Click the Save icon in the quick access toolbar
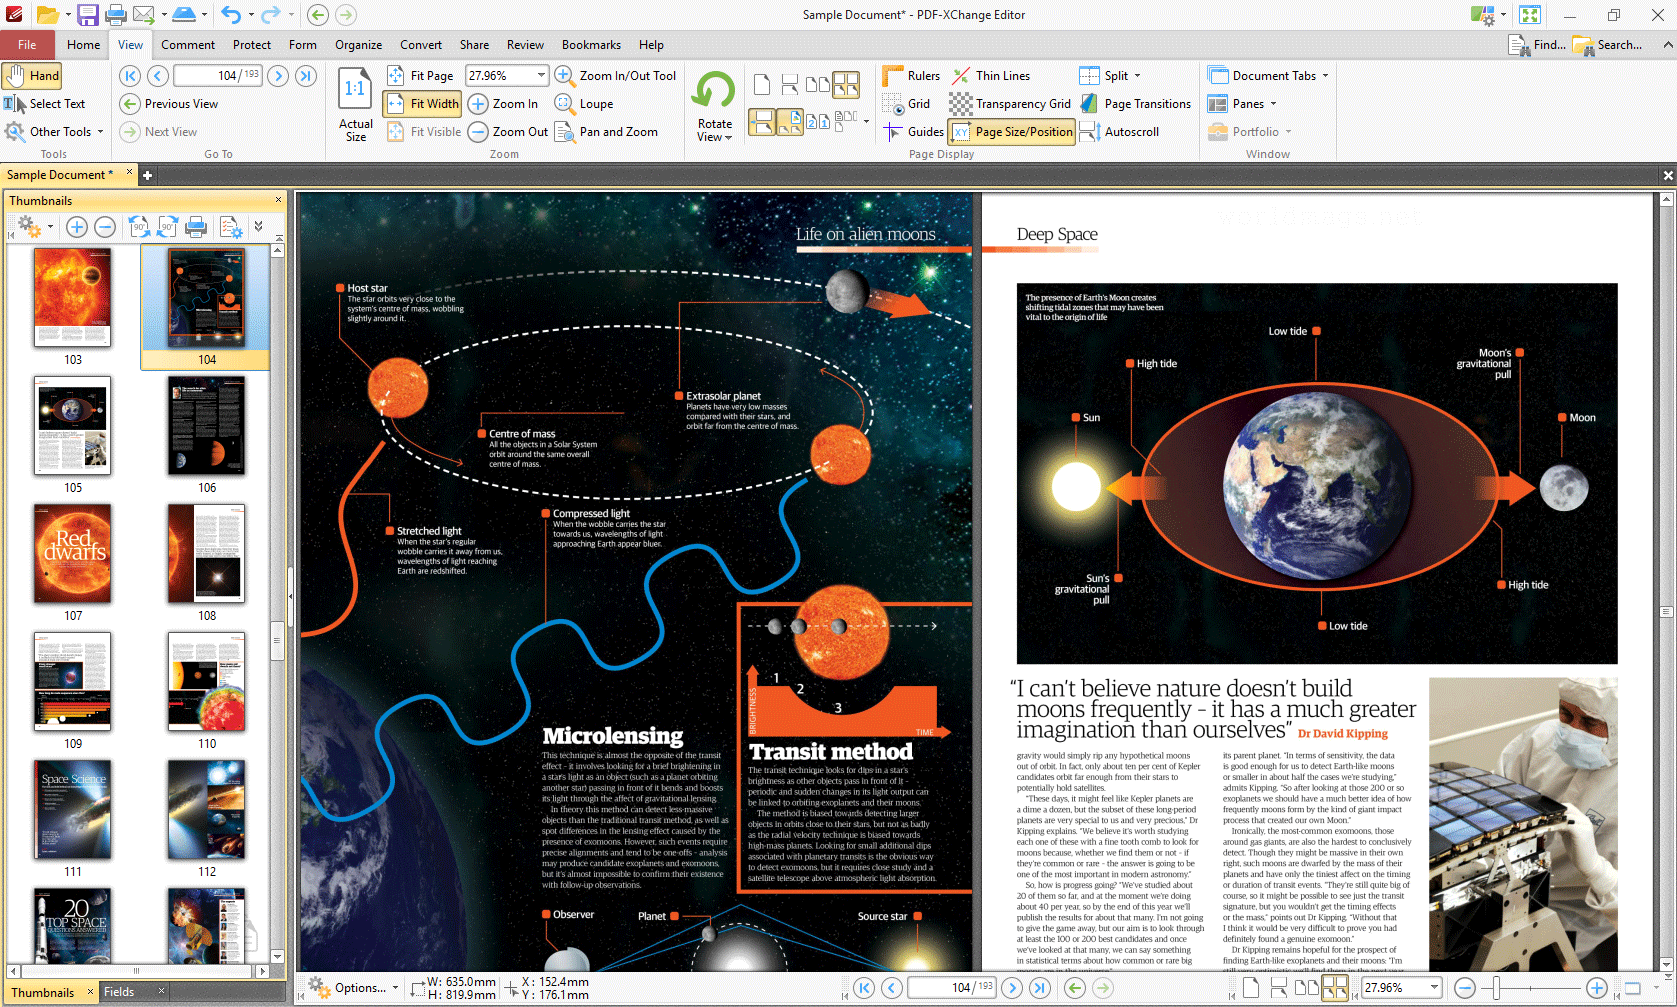The width and height of the screenshot is (1677, 1007). tap(87, 15)
